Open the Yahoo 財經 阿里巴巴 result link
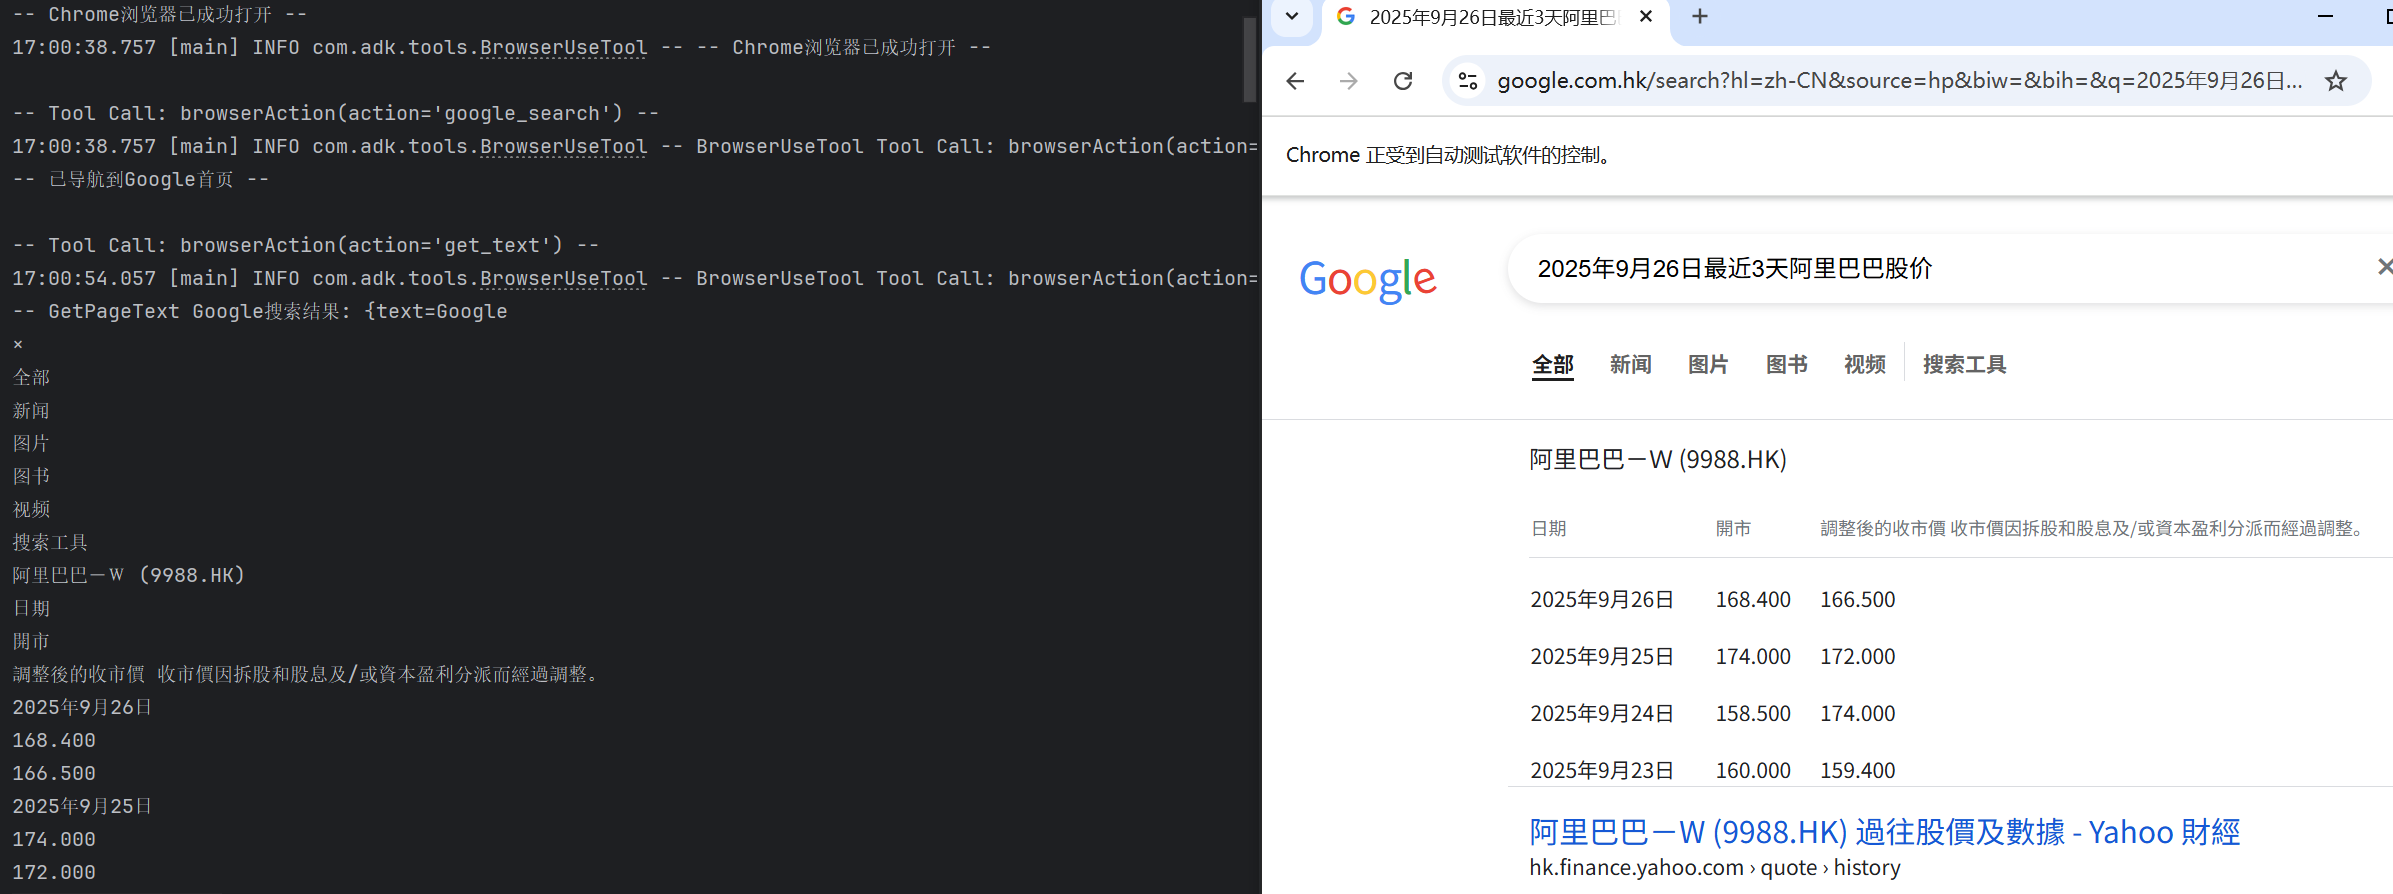 (1885, 832)
